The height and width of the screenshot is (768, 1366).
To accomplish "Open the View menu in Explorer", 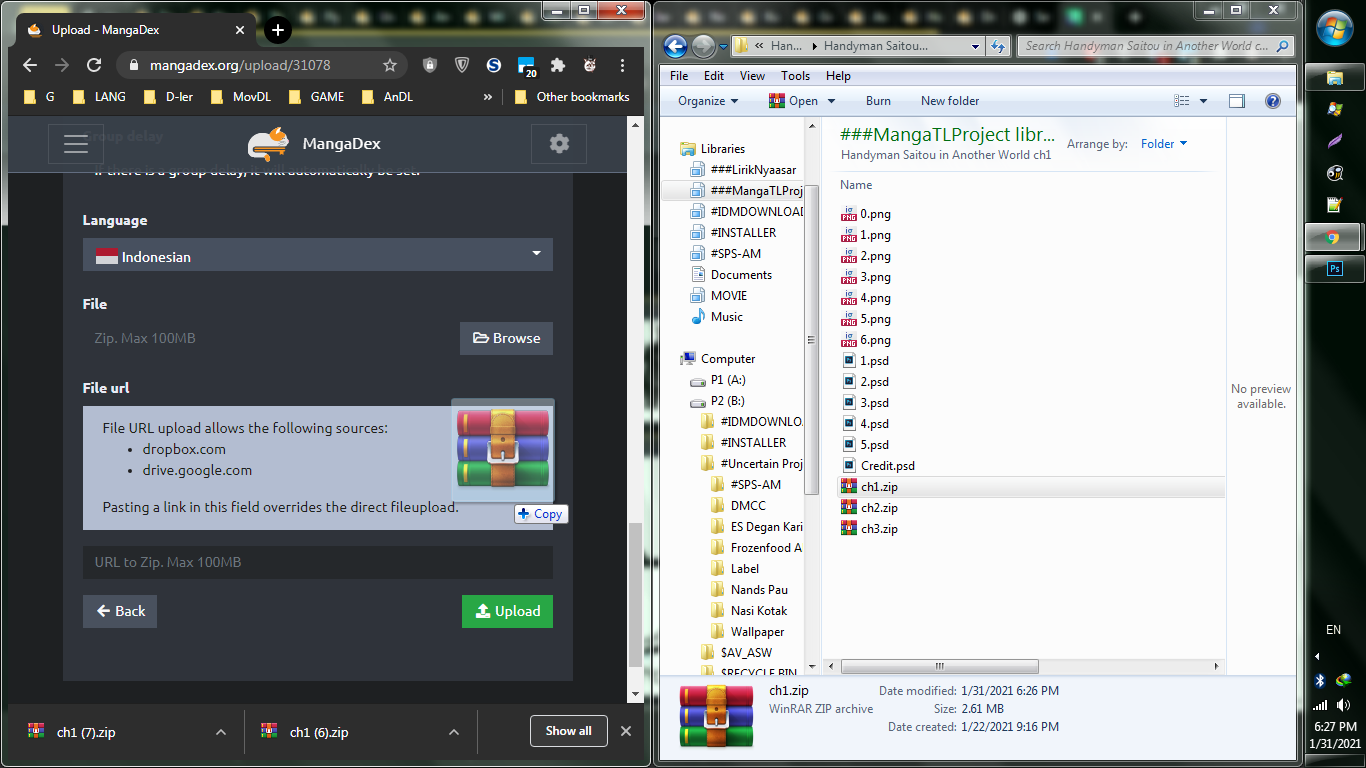I will (752, 76).
